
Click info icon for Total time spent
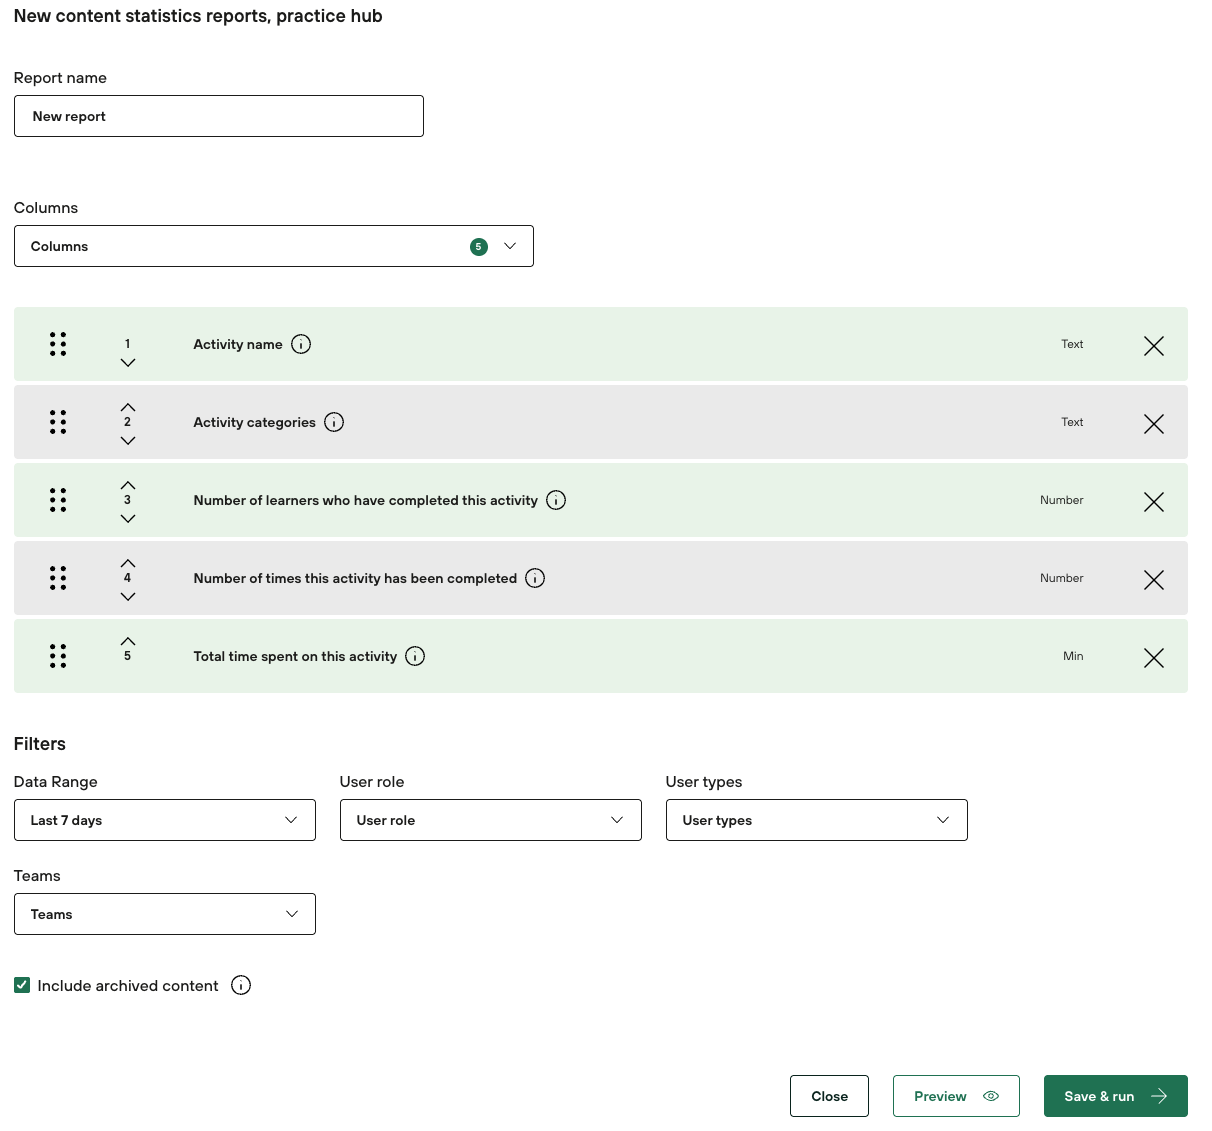coord(415,656)
